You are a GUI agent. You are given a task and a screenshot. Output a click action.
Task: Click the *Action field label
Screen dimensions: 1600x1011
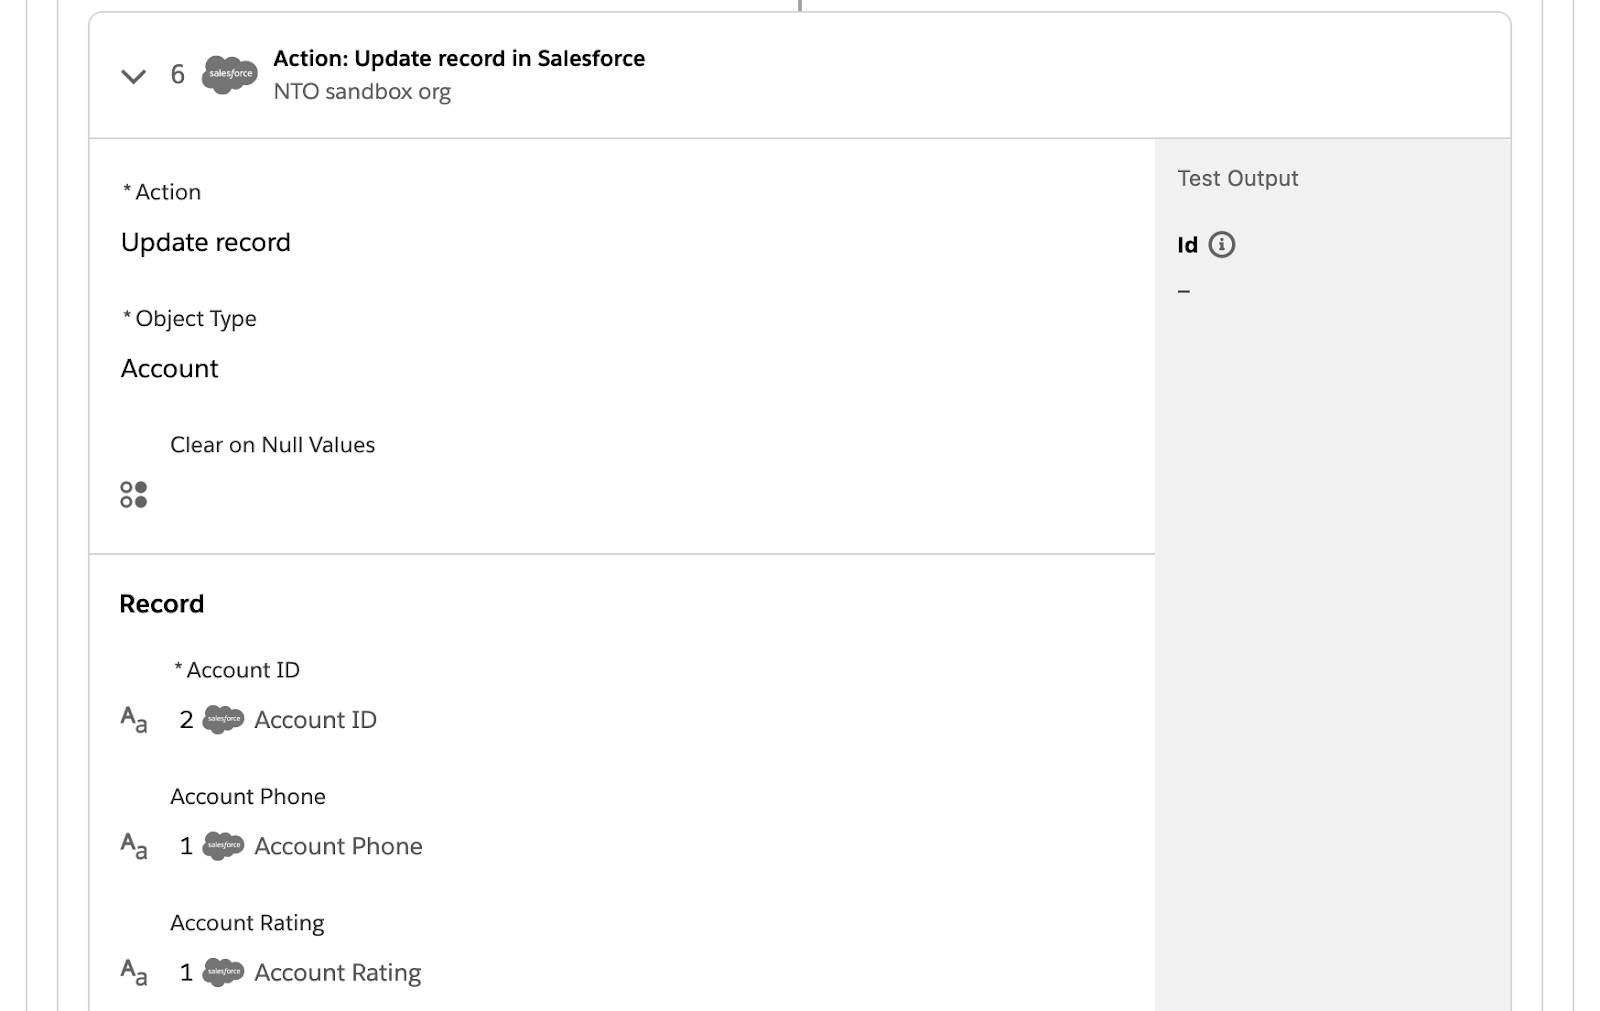click(161, 192)
